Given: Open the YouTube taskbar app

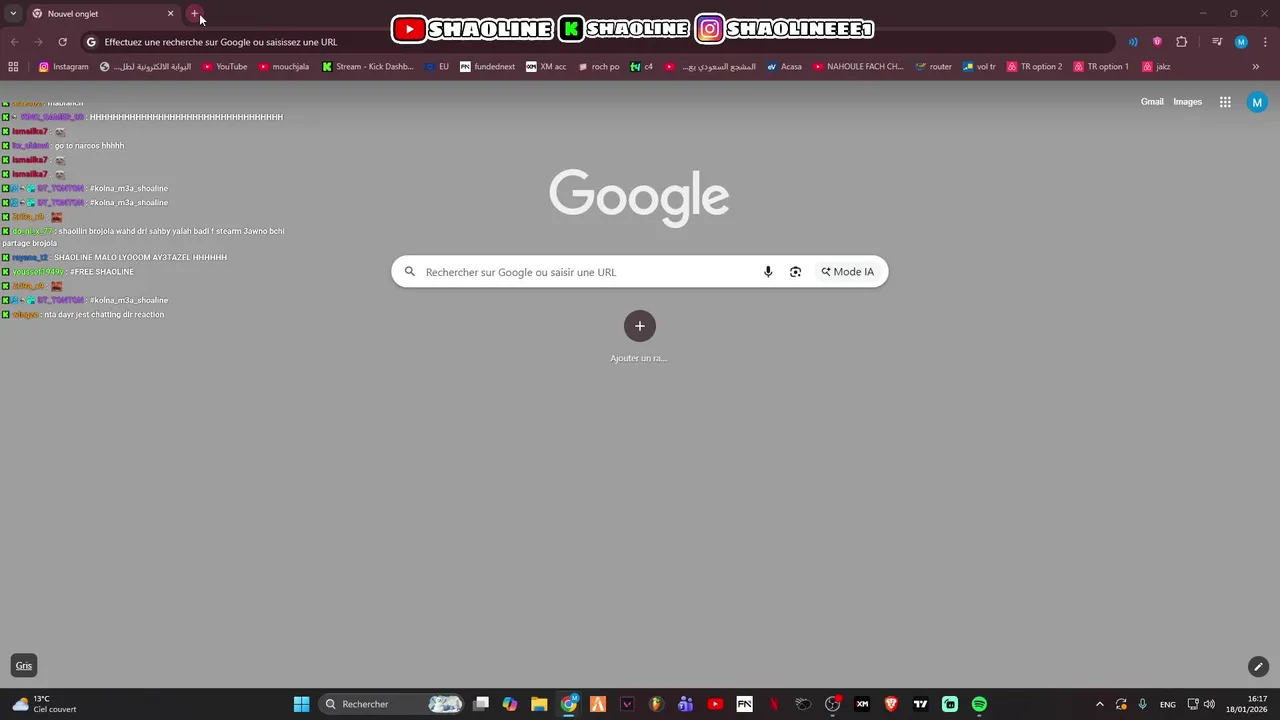Looking at the screenshot, I should (x=715, y=704).
